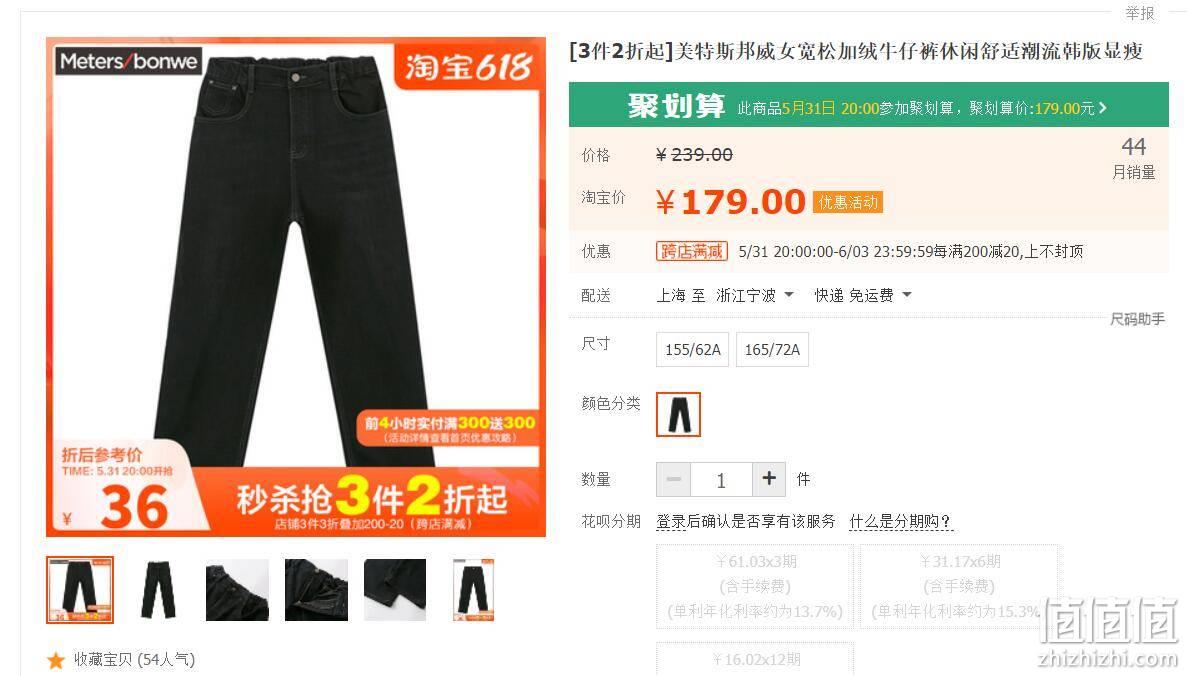Choose size 155/62A
The height and width of the screenshot is (676, 1187).
[x=693, y=349]
